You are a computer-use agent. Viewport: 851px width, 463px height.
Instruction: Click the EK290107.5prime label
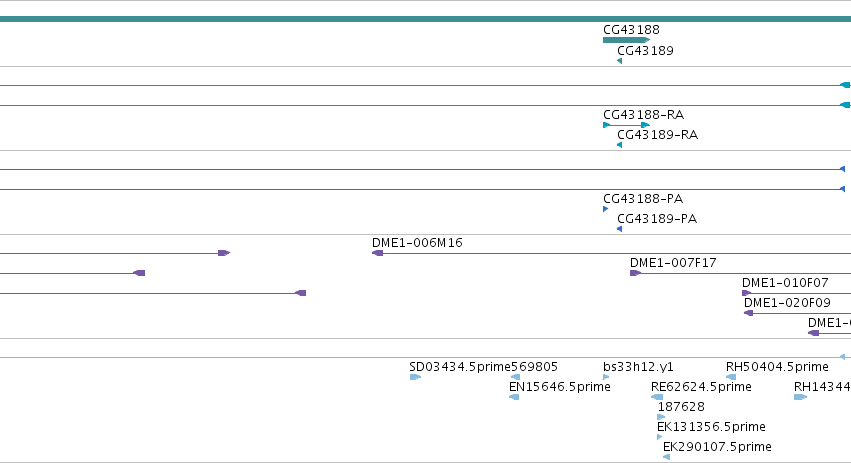(717, 447)
